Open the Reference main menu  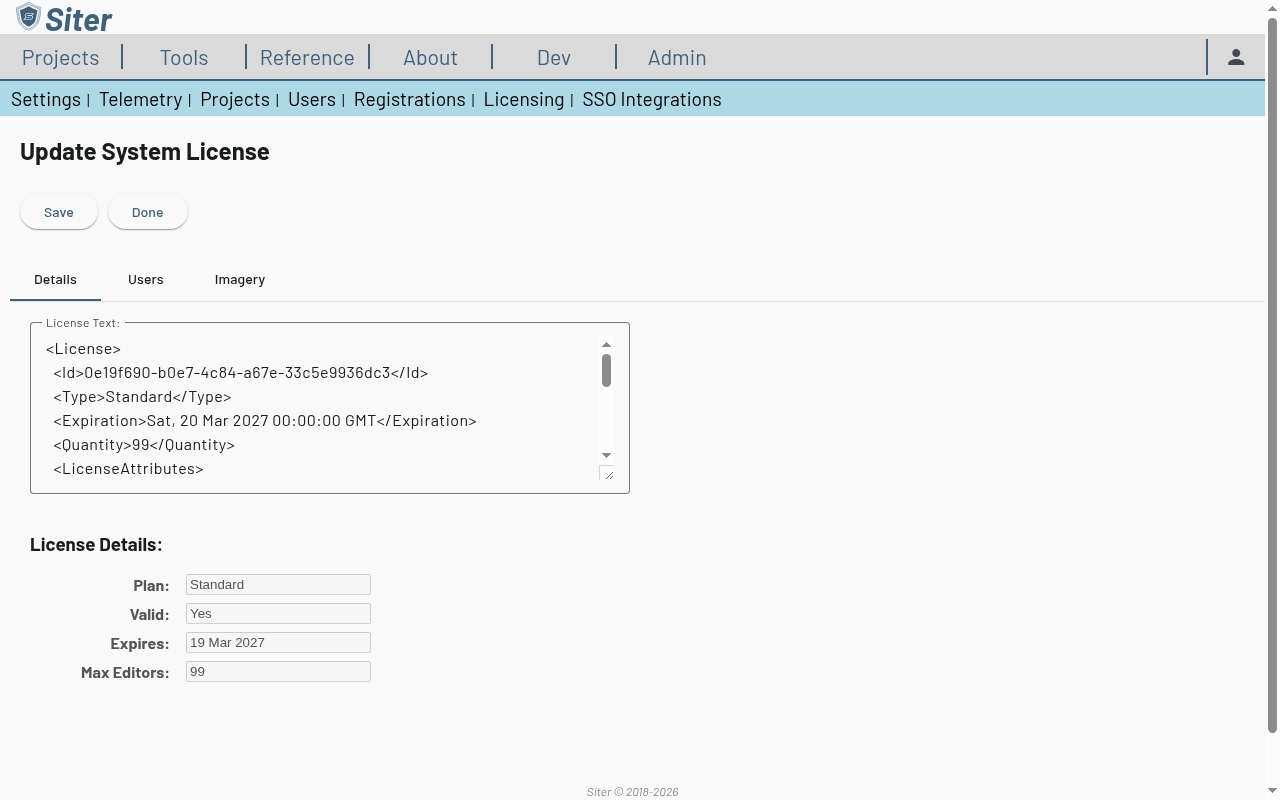(307, 57)
